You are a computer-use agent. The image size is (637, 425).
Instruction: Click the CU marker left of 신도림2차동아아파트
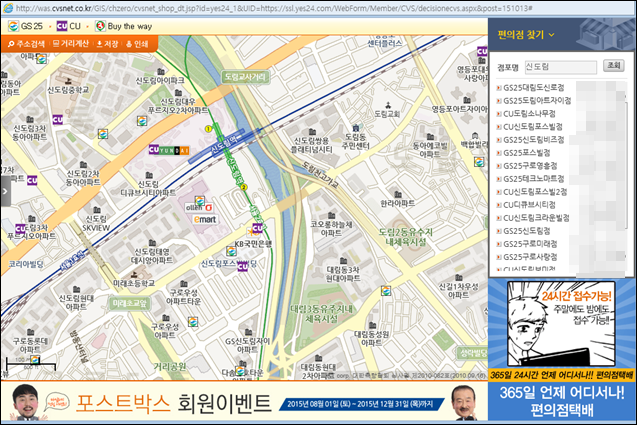tap(32, 180)
